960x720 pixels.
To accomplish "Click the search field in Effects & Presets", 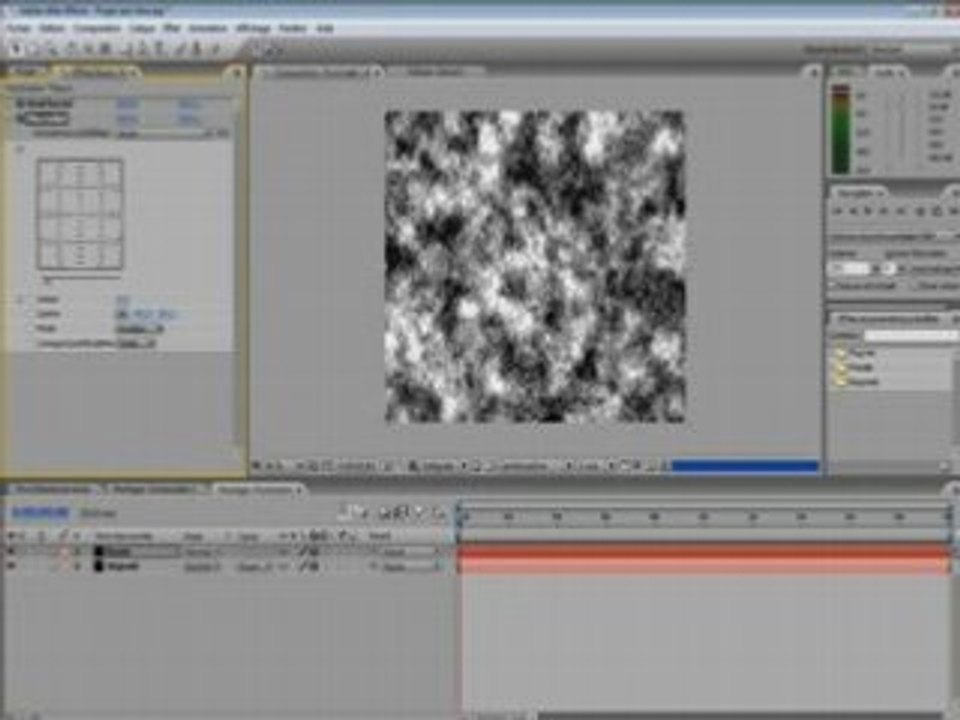I will [x=909, y=336].
